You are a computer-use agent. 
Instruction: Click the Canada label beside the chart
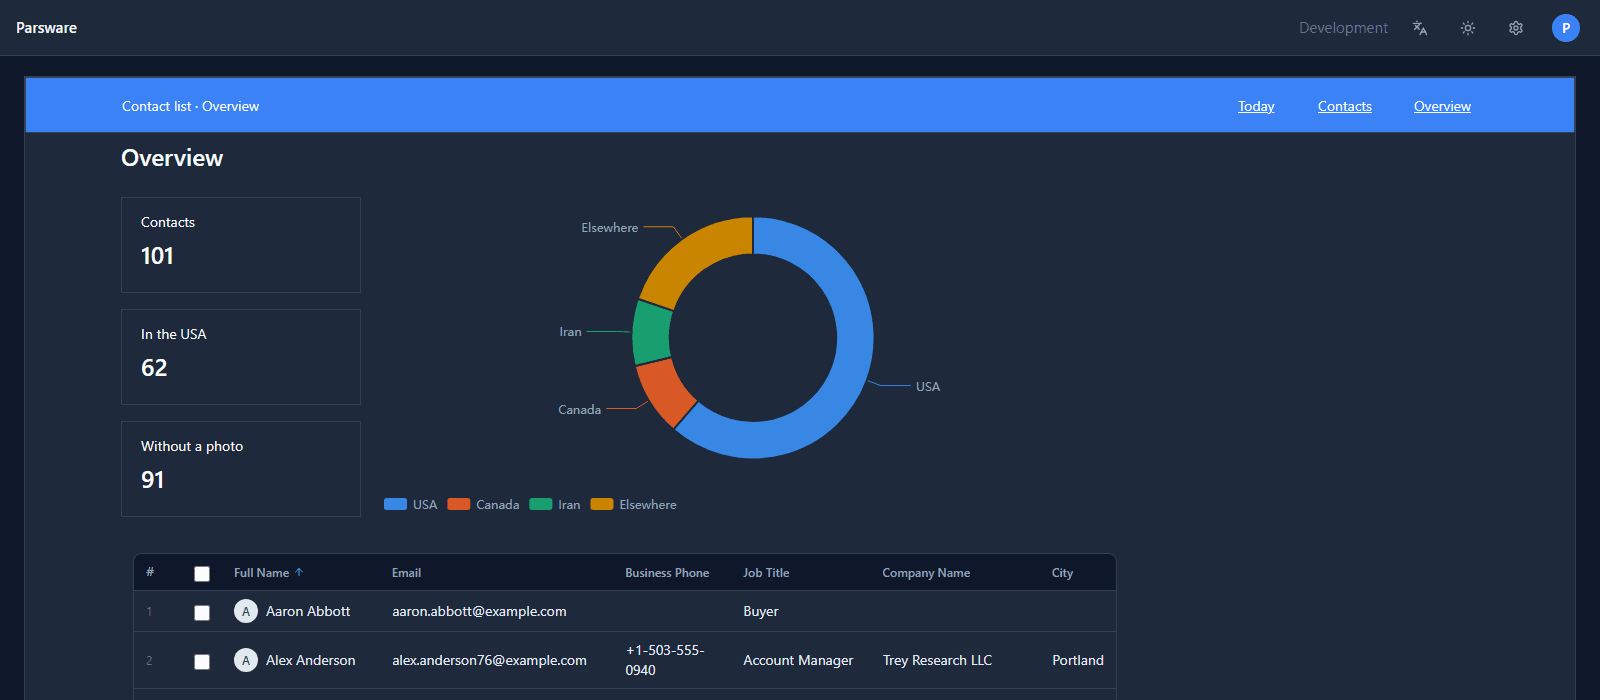(x=579, y=410)
